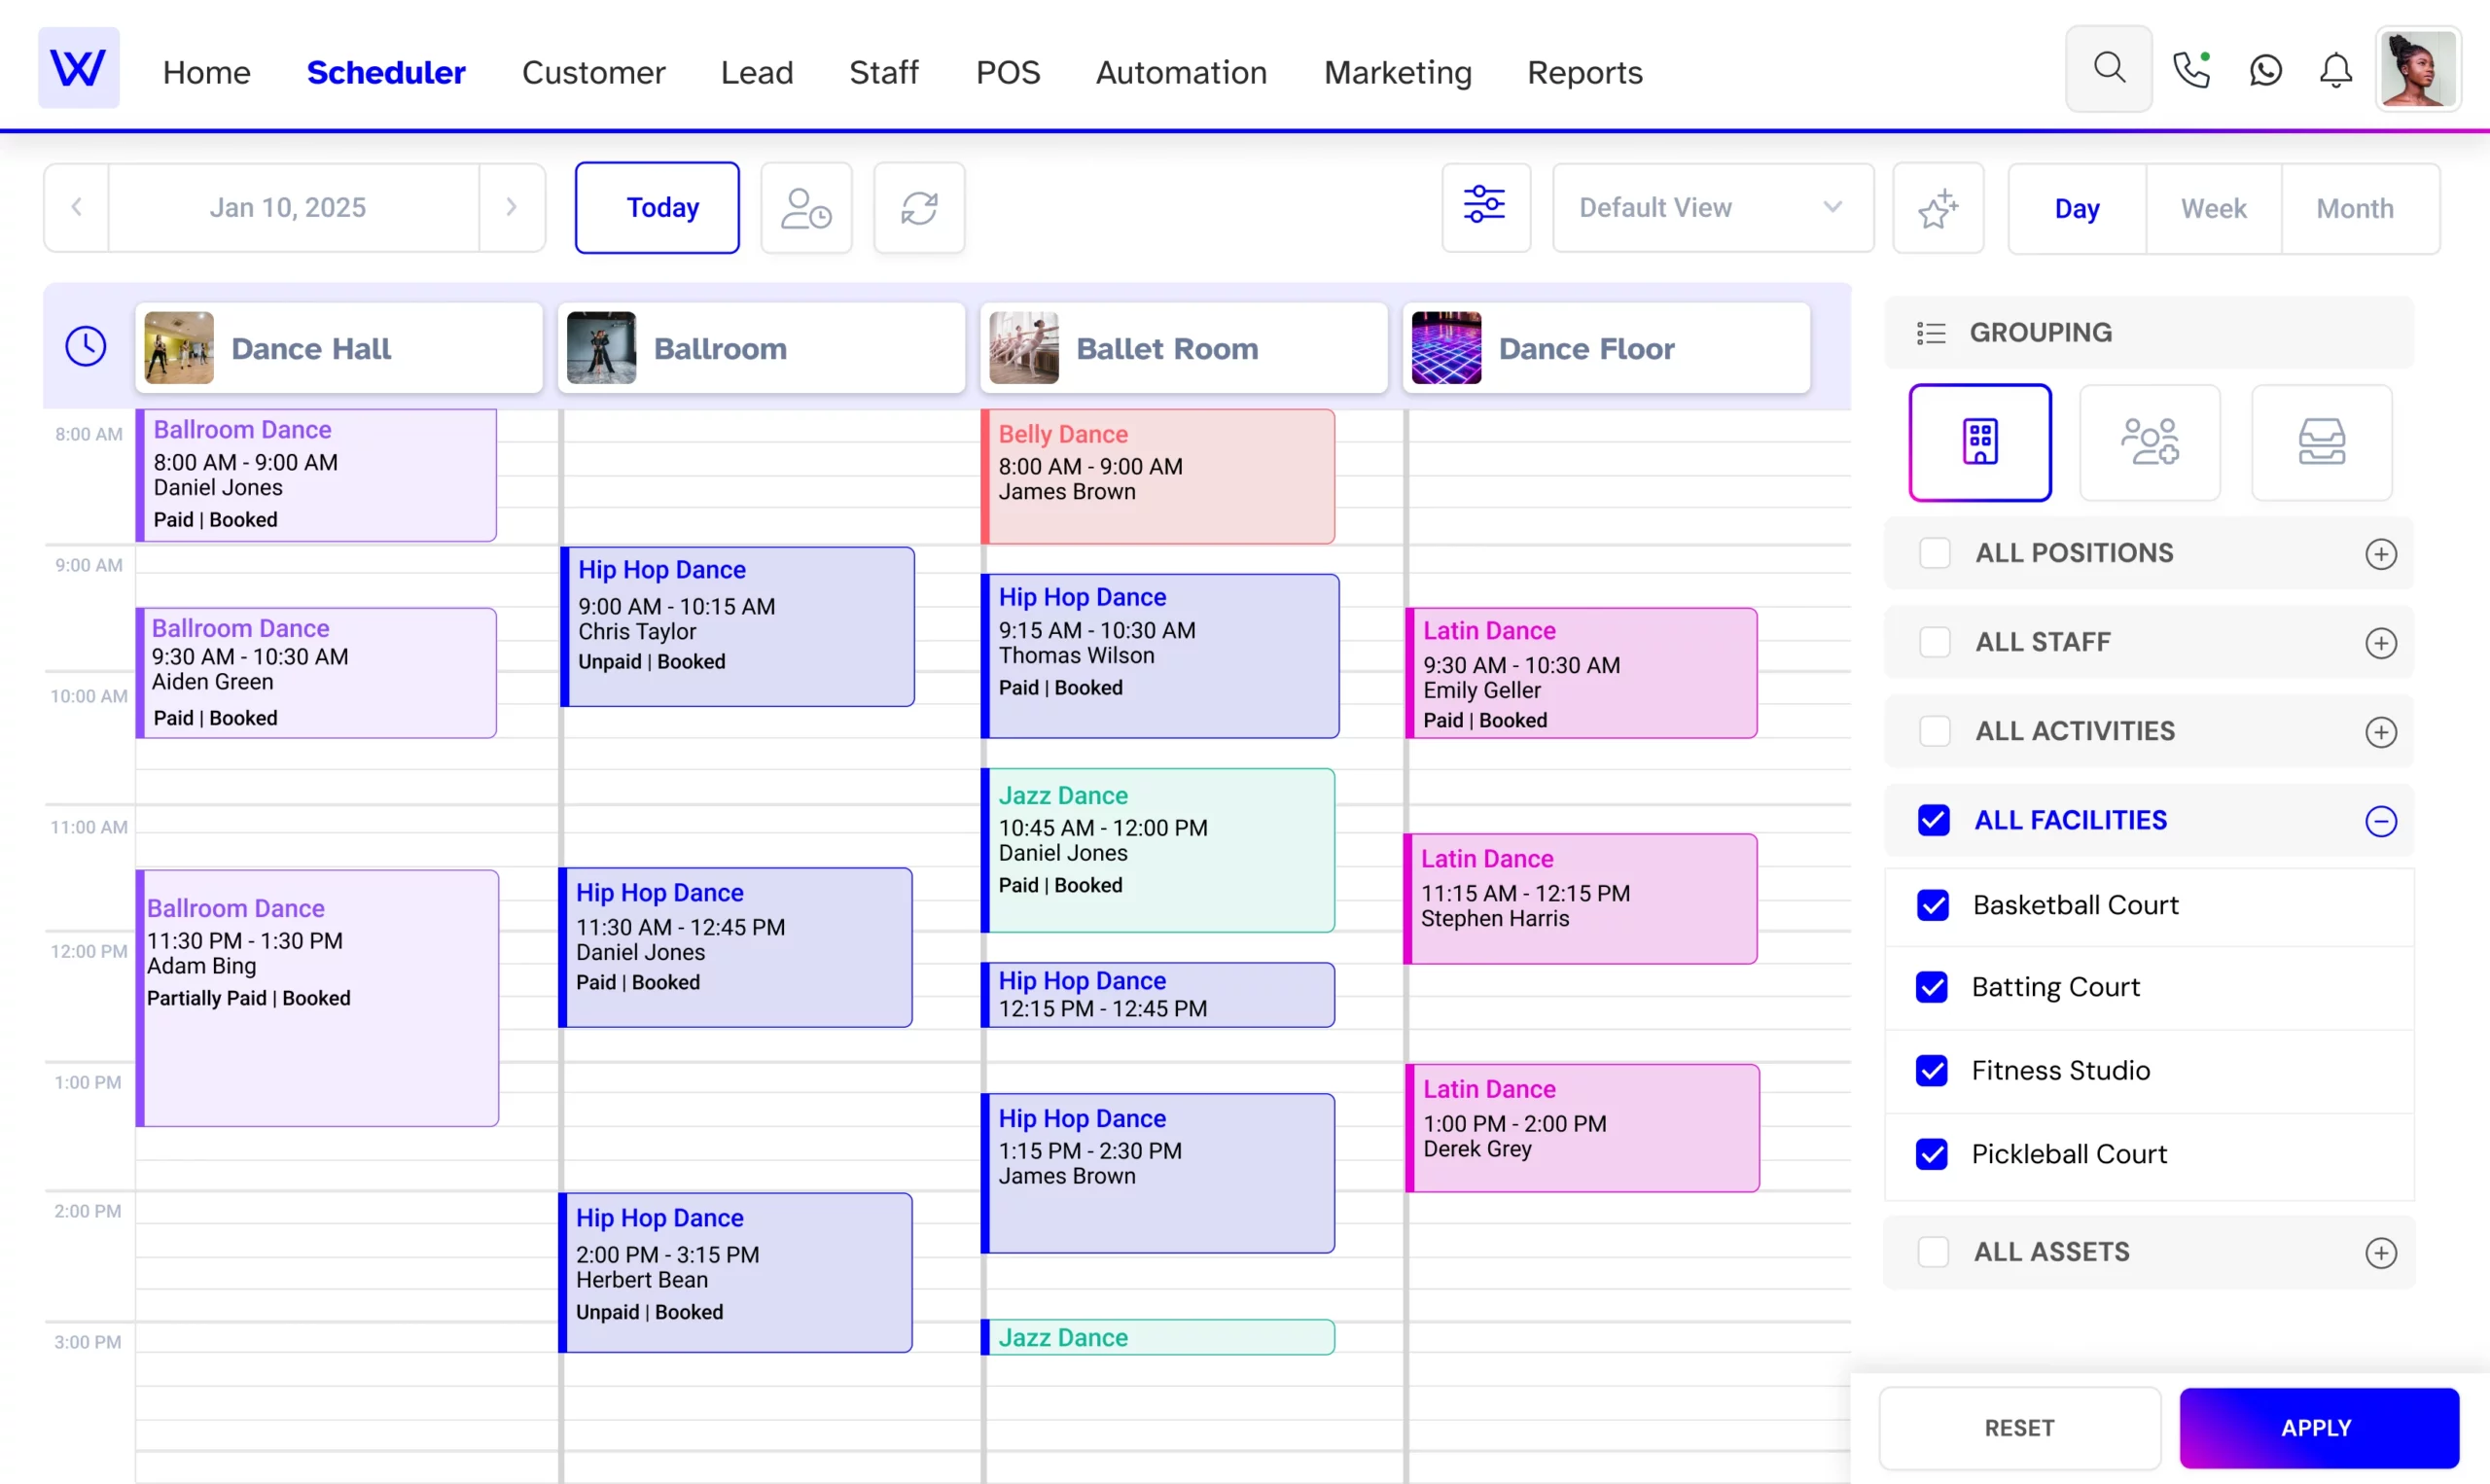Click the Today navigation button

tap(662, 207)
